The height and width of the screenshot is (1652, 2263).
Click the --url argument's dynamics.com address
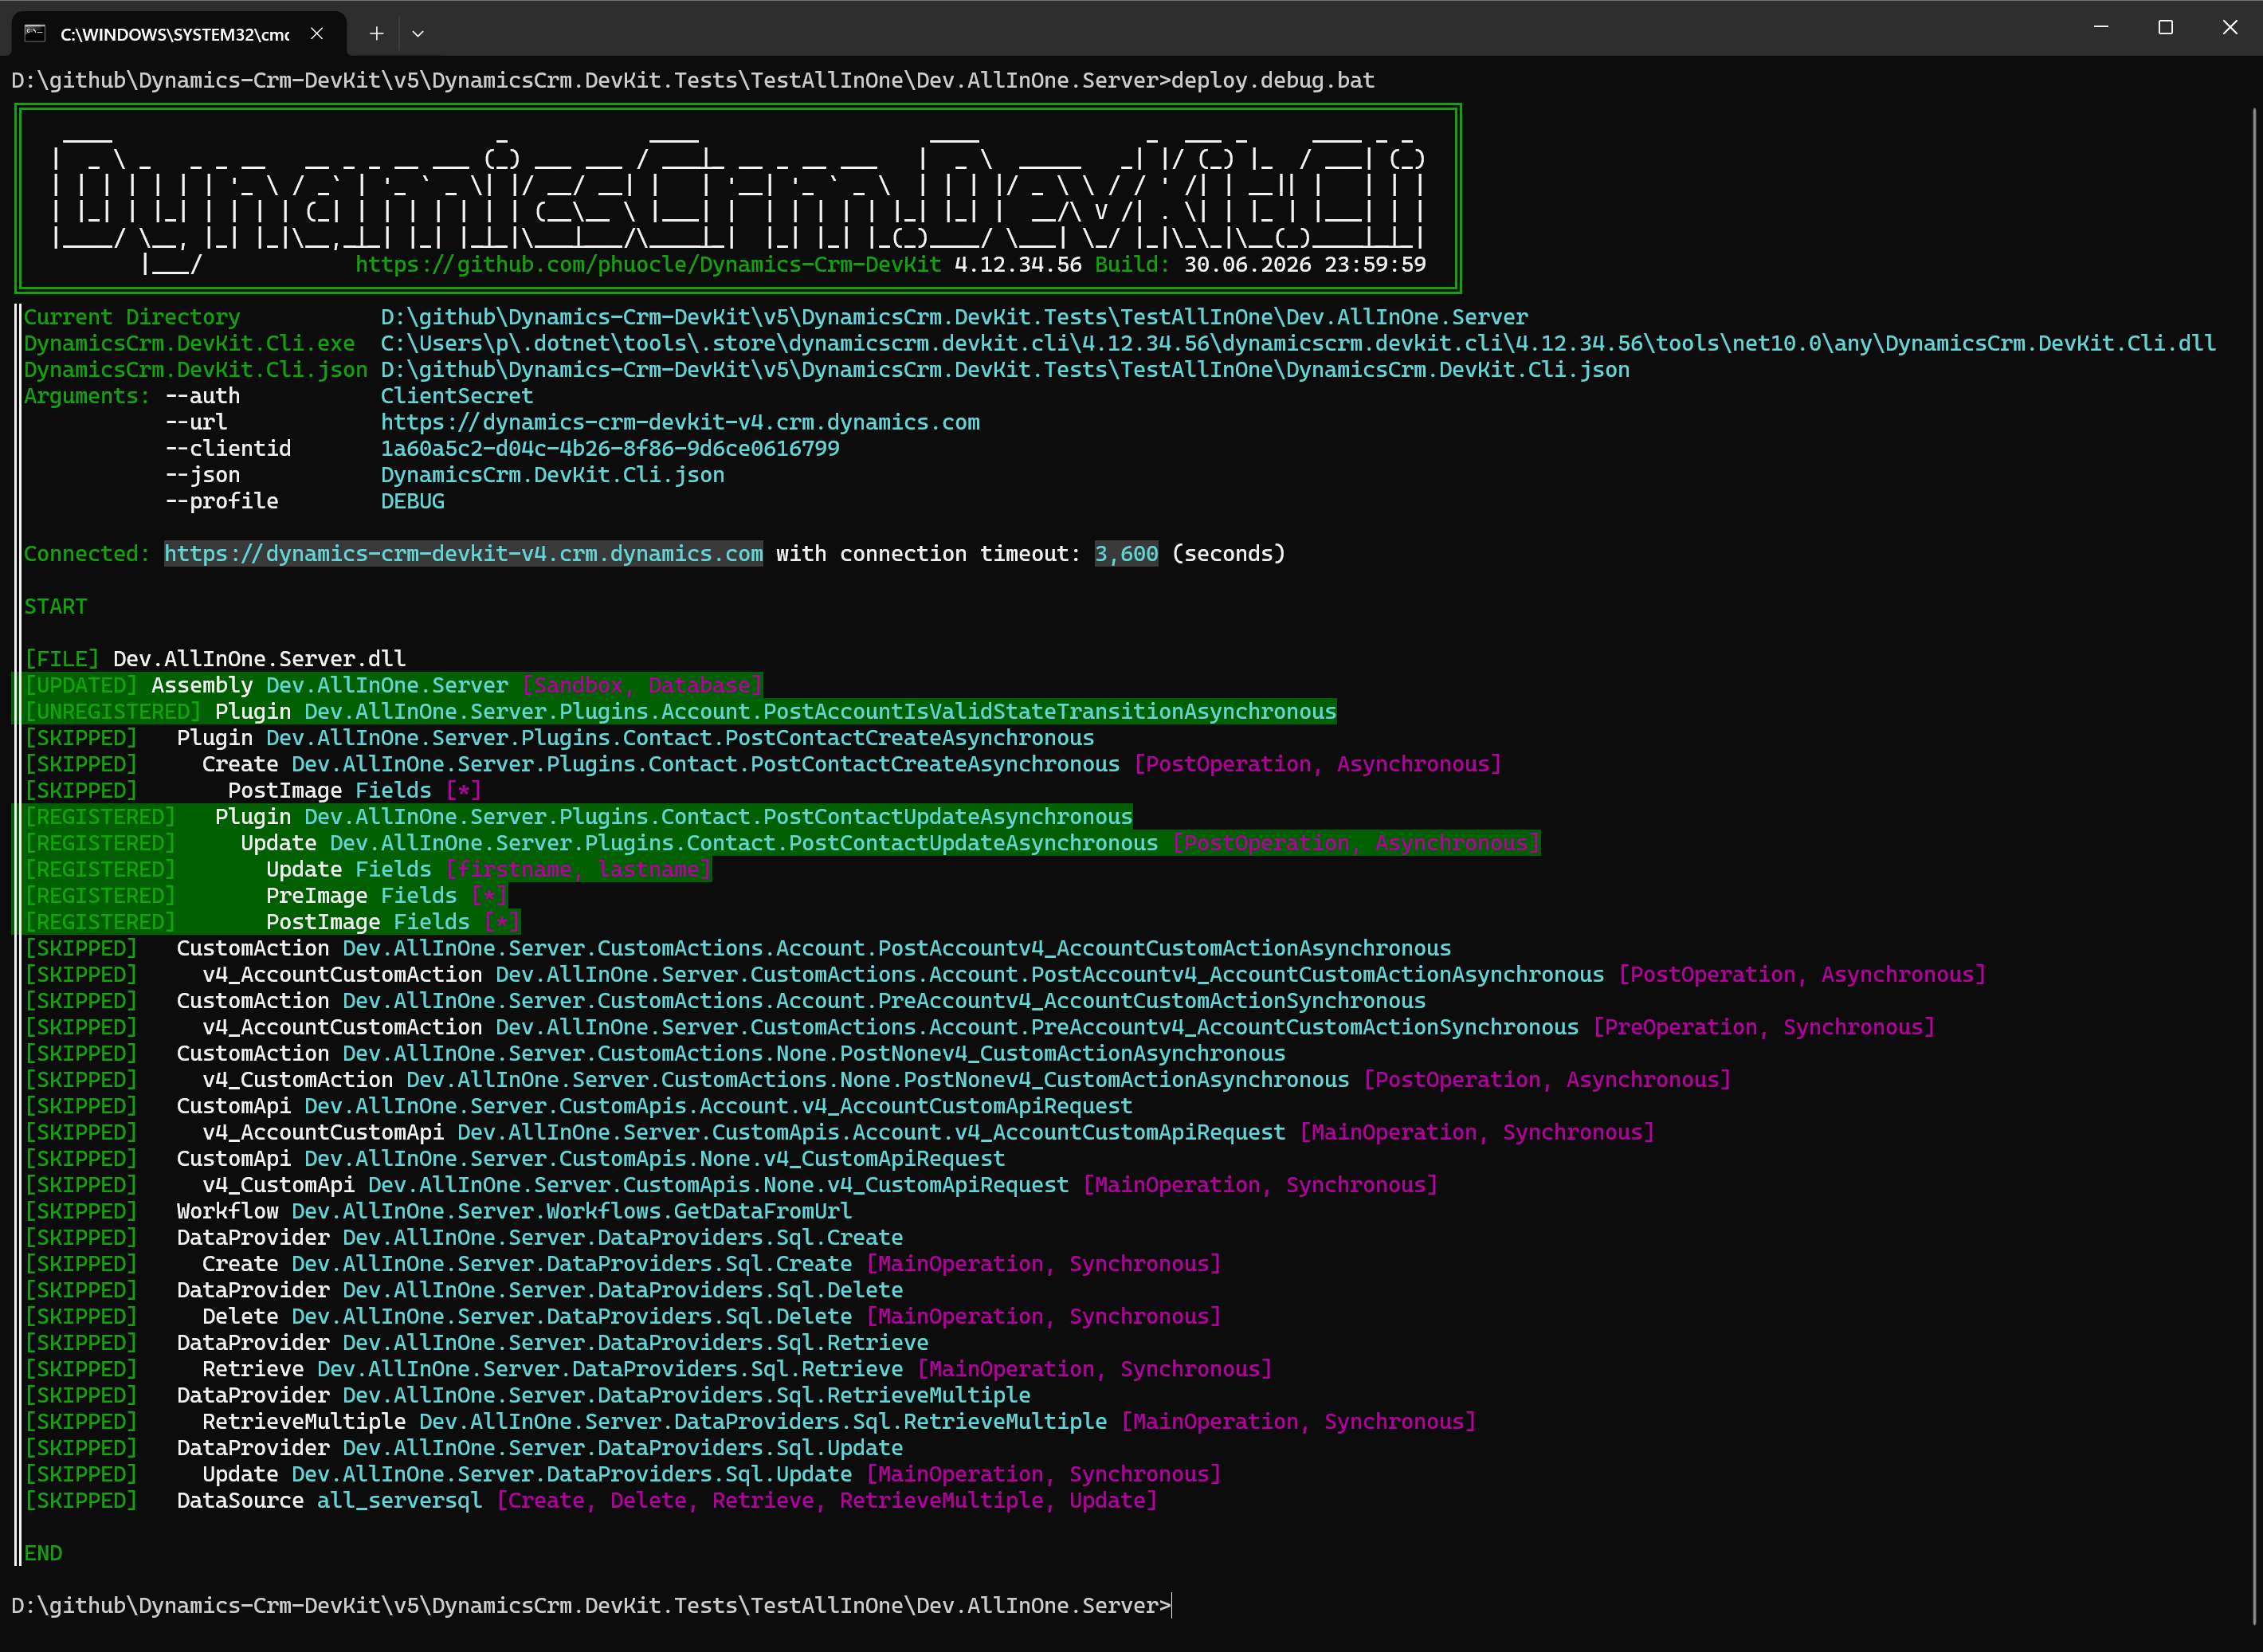tap(680, 422)
